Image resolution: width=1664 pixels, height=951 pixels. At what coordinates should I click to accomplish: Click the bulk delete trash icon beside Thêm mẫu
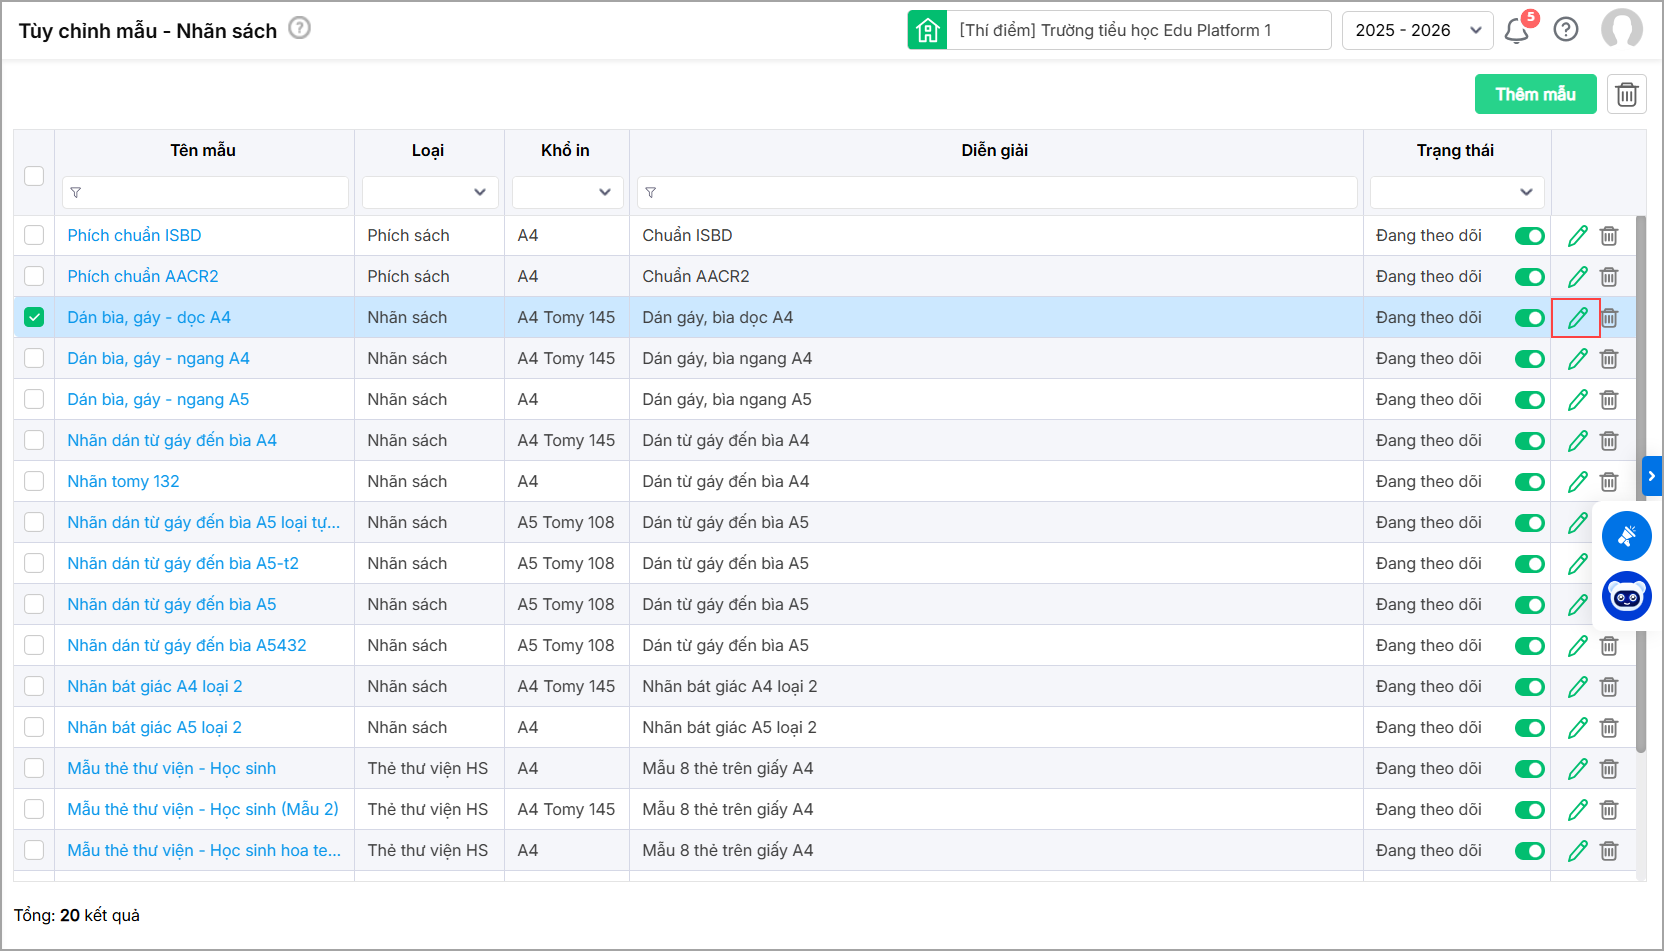pyautogui.click(x=1626, y=94)
